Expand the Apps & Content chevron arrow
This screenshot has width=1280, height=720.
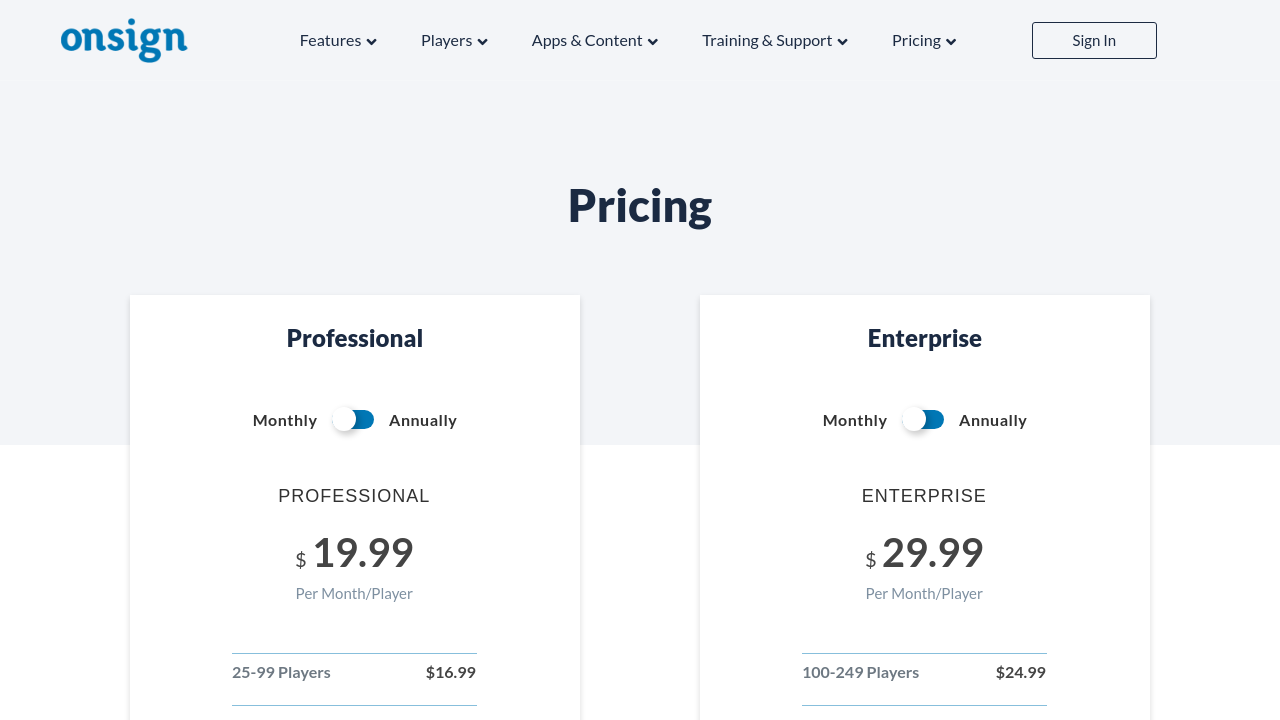pos(653,42)
